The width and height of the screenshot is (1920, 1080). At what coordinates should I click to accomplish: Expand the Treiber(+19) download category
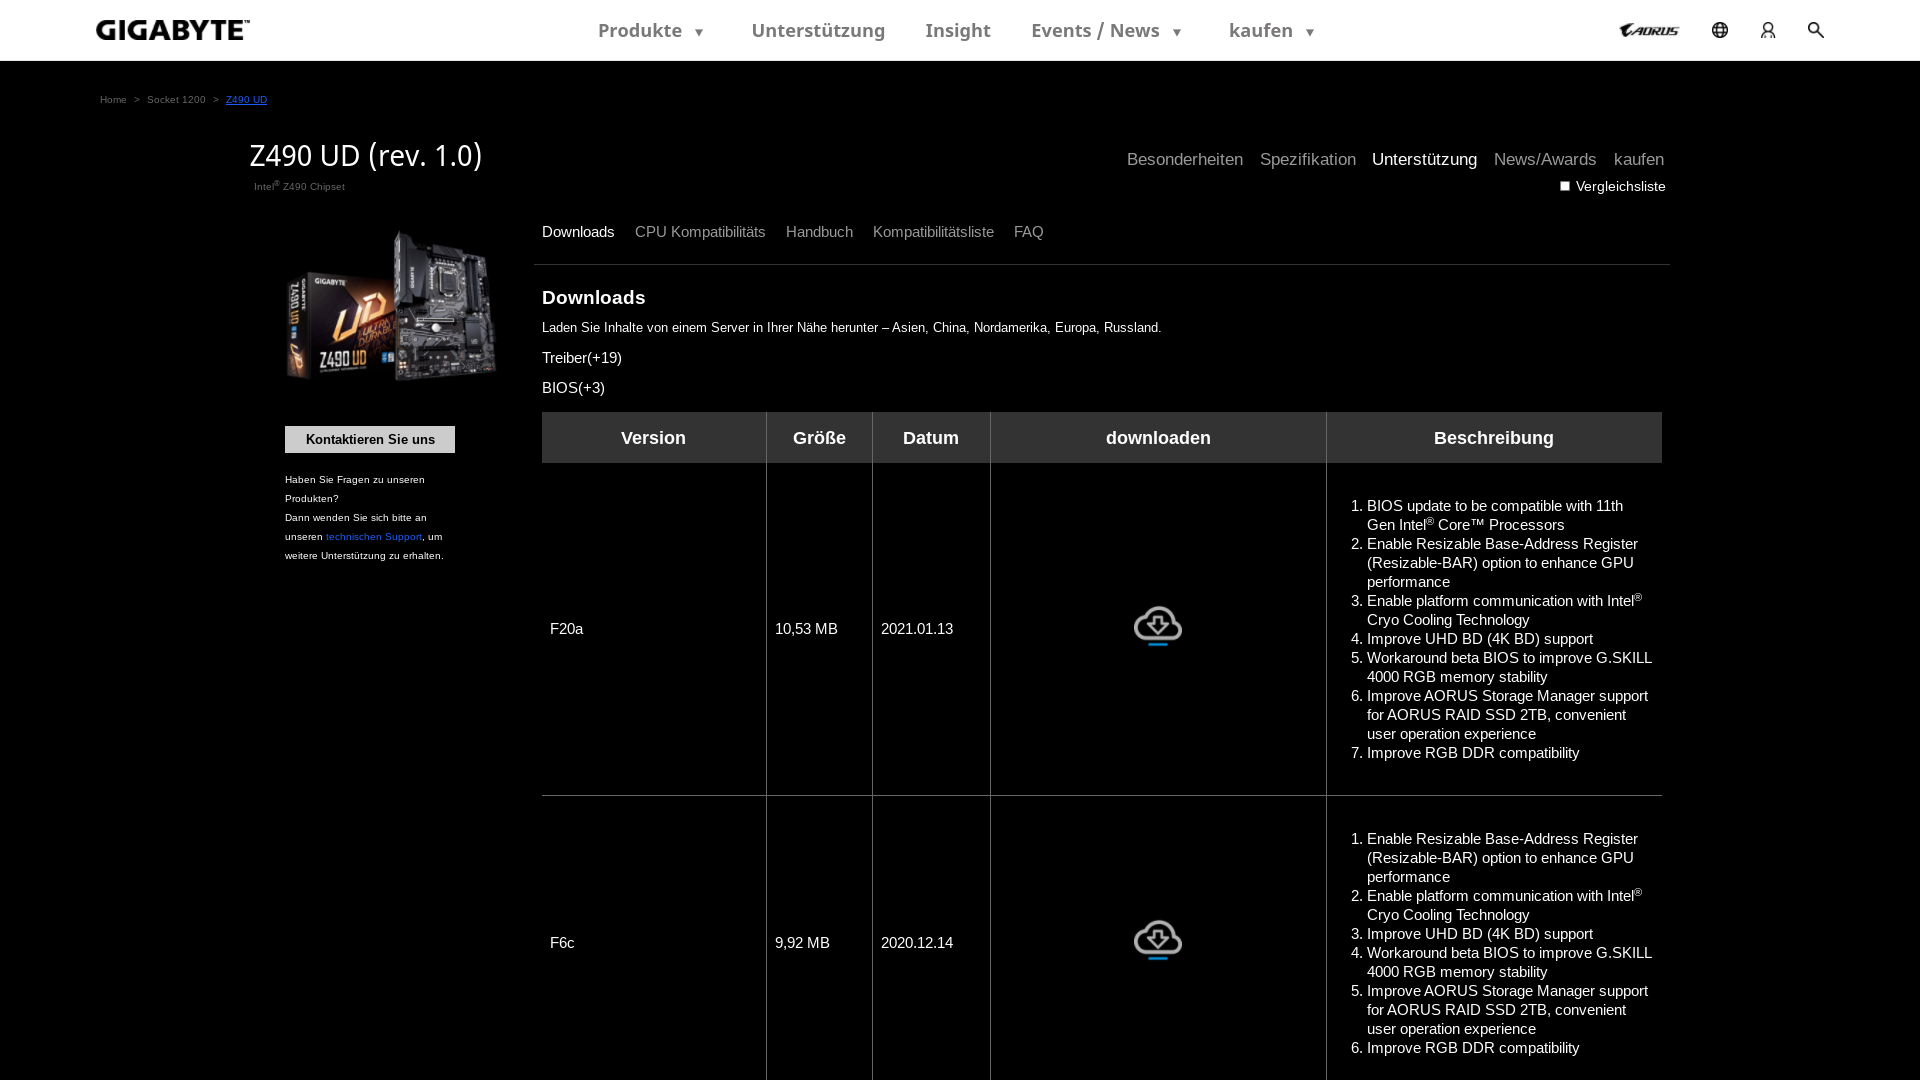click(581, 357)
